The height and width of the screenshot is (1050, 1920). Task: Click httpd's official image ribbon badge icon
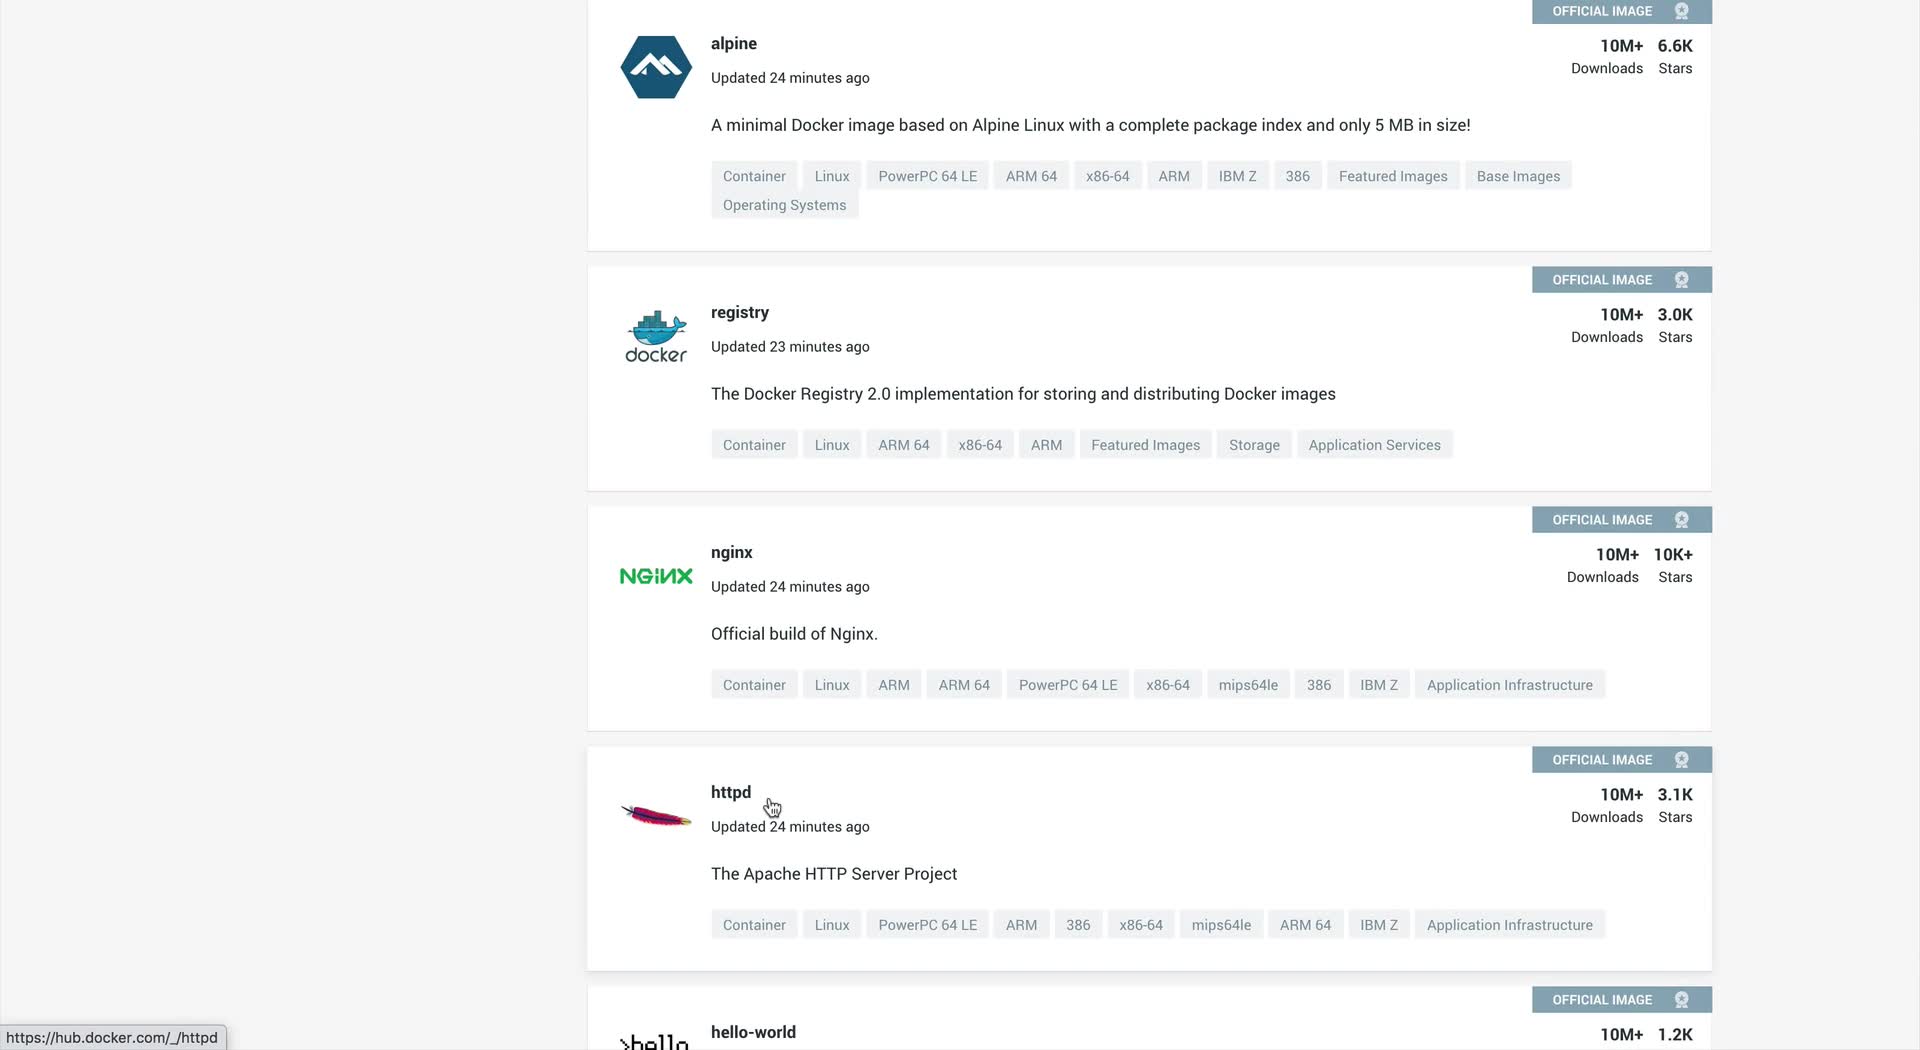1682,760
